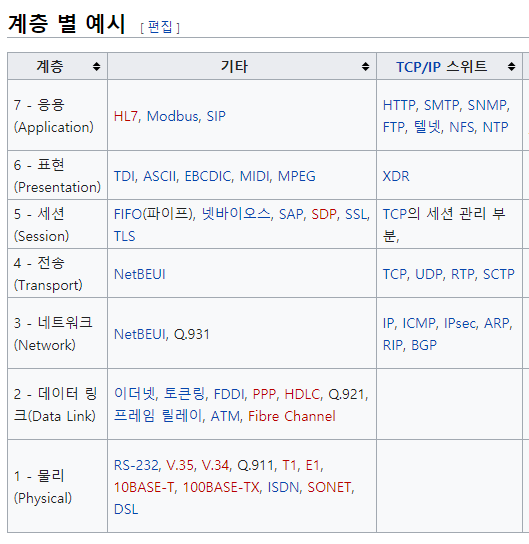Open the V.35 red link
This screenshot has height=544, width=529.
tap(180, 465)
